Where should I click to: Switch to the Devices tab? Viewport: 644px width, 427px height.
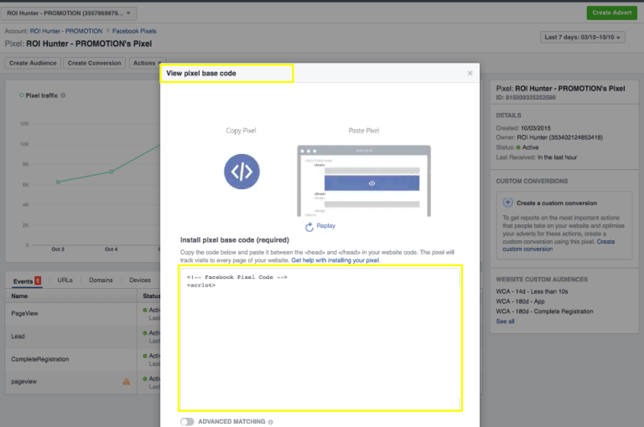[140, 280]
